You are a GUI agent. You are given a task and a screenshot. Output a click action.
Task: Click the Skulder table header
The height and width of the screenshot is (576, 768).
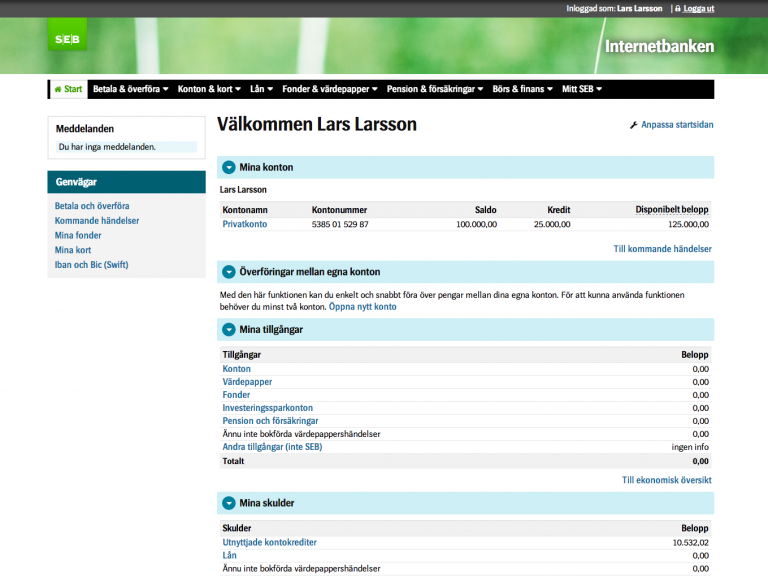coord(237,528)
